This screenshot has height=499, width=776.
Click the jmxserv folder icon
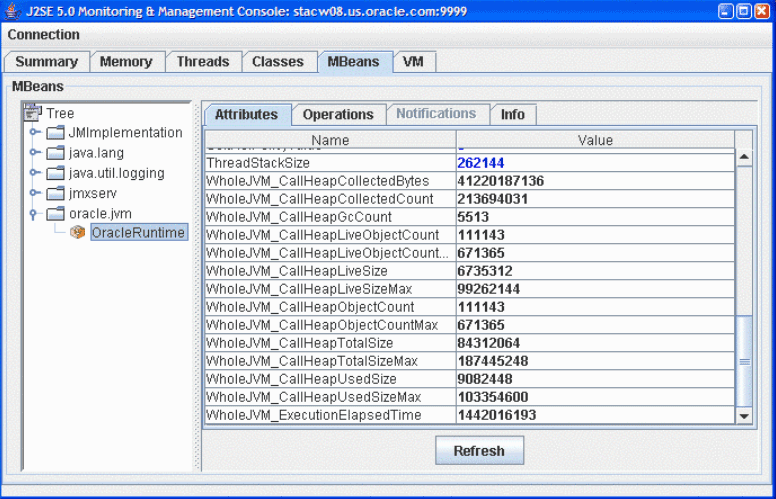(x=55, y=193)
